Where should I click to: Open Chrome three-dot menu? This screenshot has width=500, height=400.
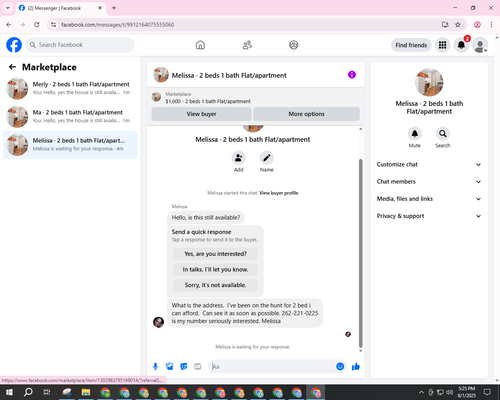pos(491,25)
